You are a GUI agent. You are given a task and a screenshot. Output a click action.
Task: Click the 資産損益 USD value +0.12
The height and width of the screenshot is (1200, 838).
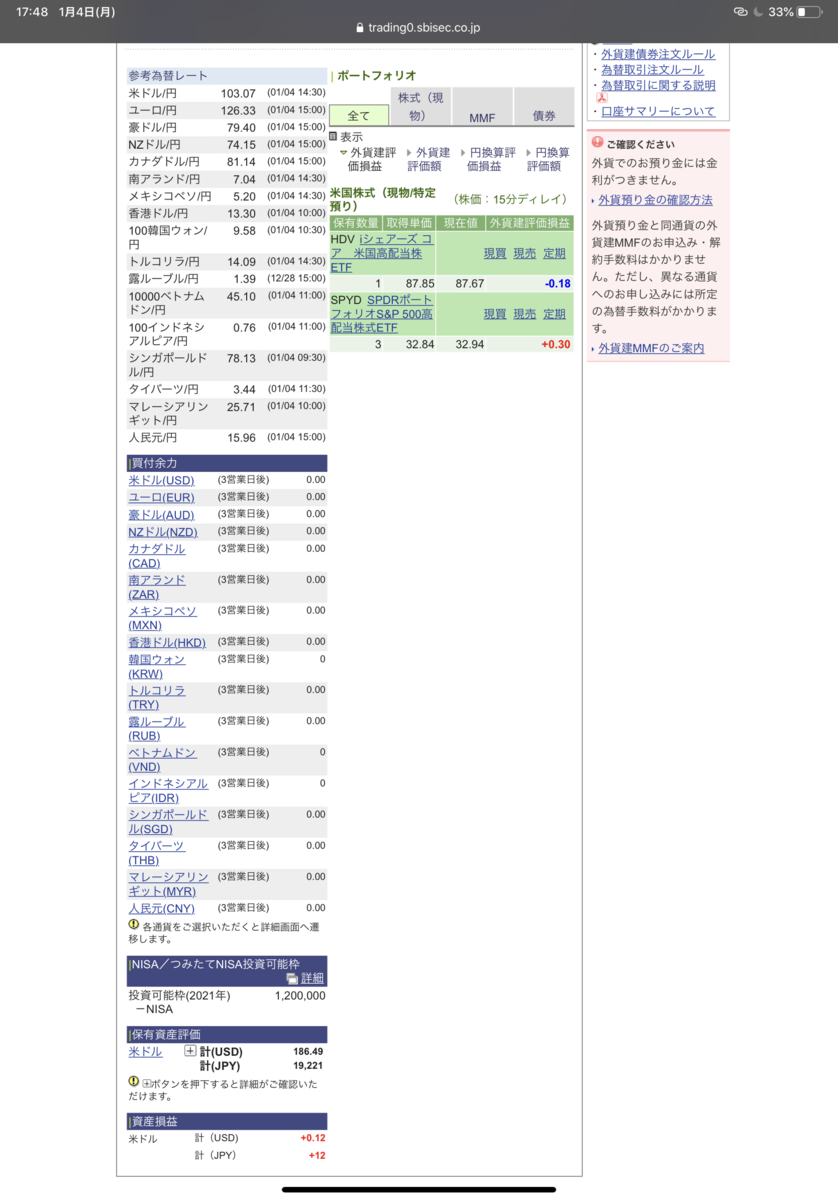click(x=313, y=1138)
